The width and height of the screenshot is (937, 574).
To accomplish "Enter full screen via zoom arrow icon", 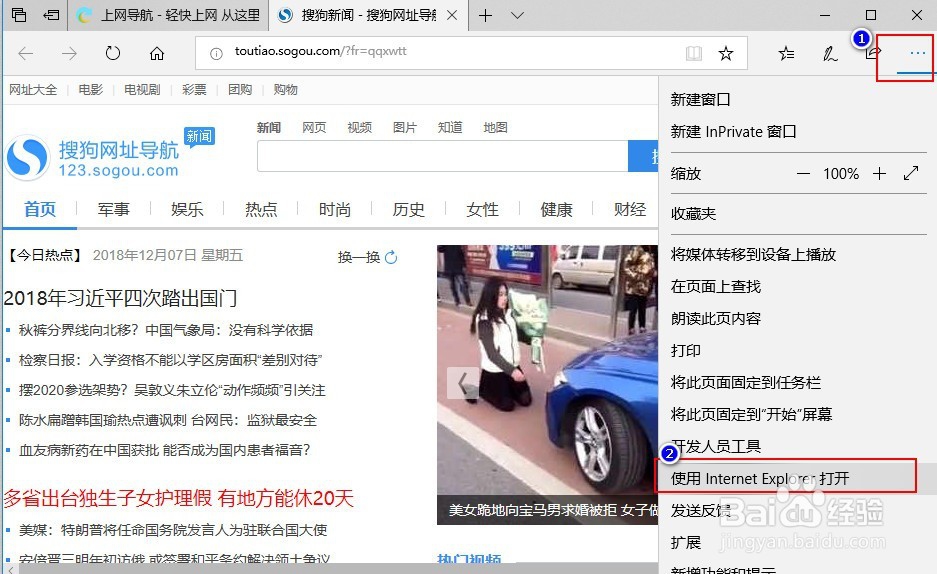I will click(911, 174).
